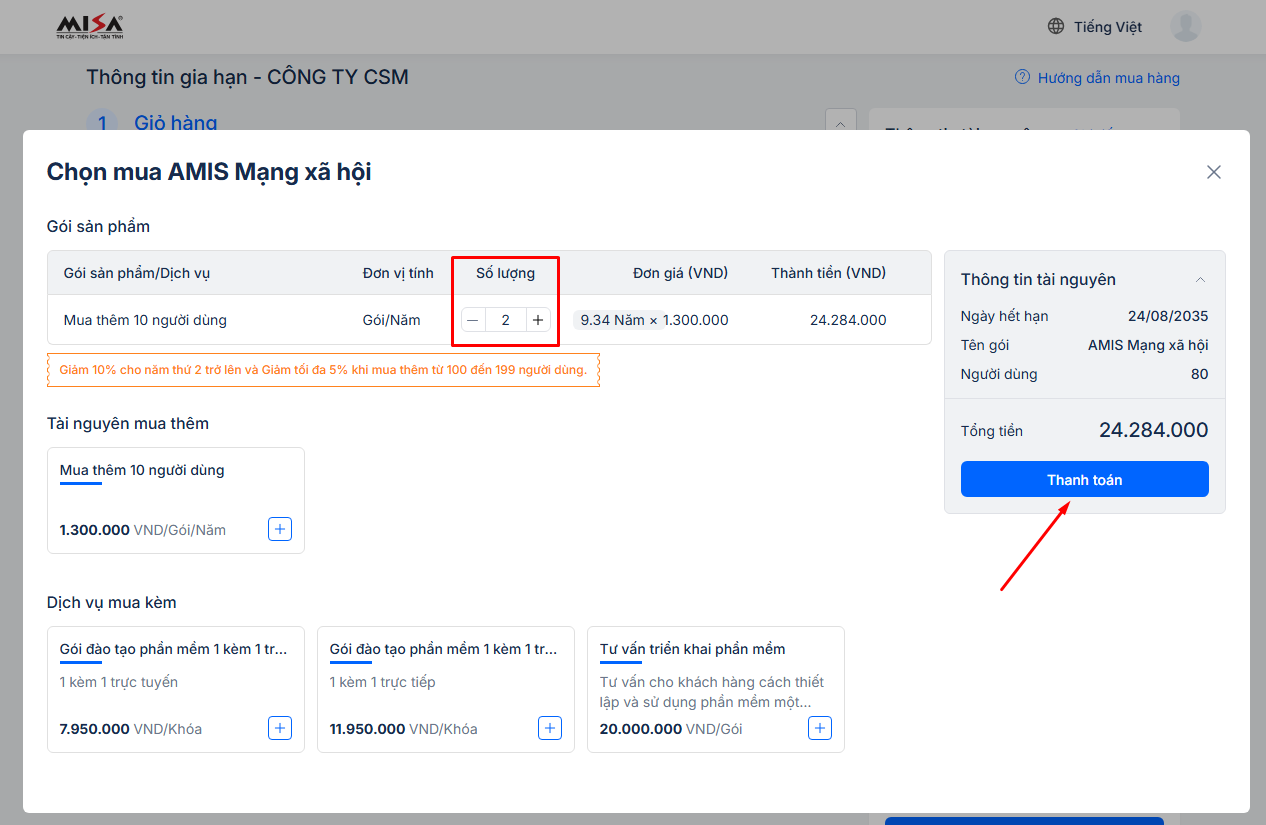The image size is (1266, 825).
Task: Click the 20.000.000 VND/Gói price
Action: [x=671, y=729]
